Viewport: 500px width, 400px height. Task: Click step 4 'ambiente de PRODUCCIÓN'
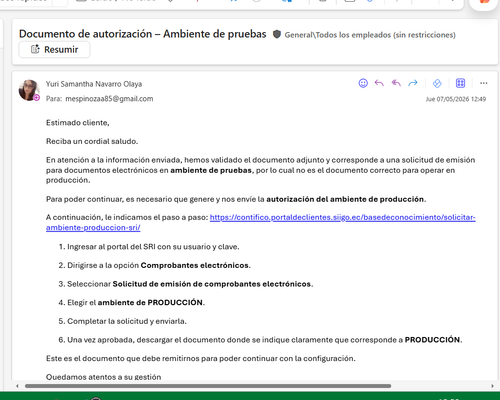(150, 303)
